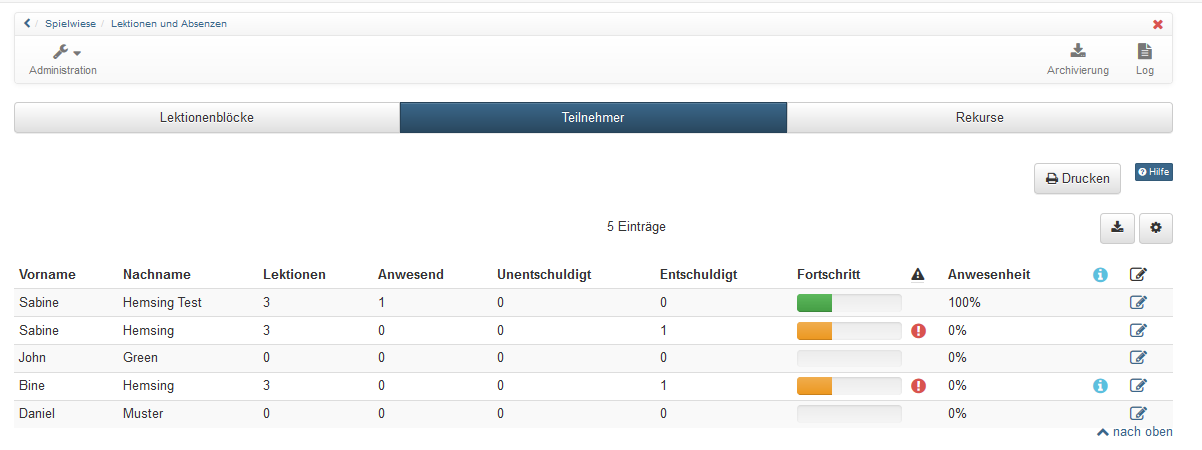Open the Archivierung download icon
Image resolution: width=1202 pixels, height=450 pixels.
click(x=1077, y=51)
